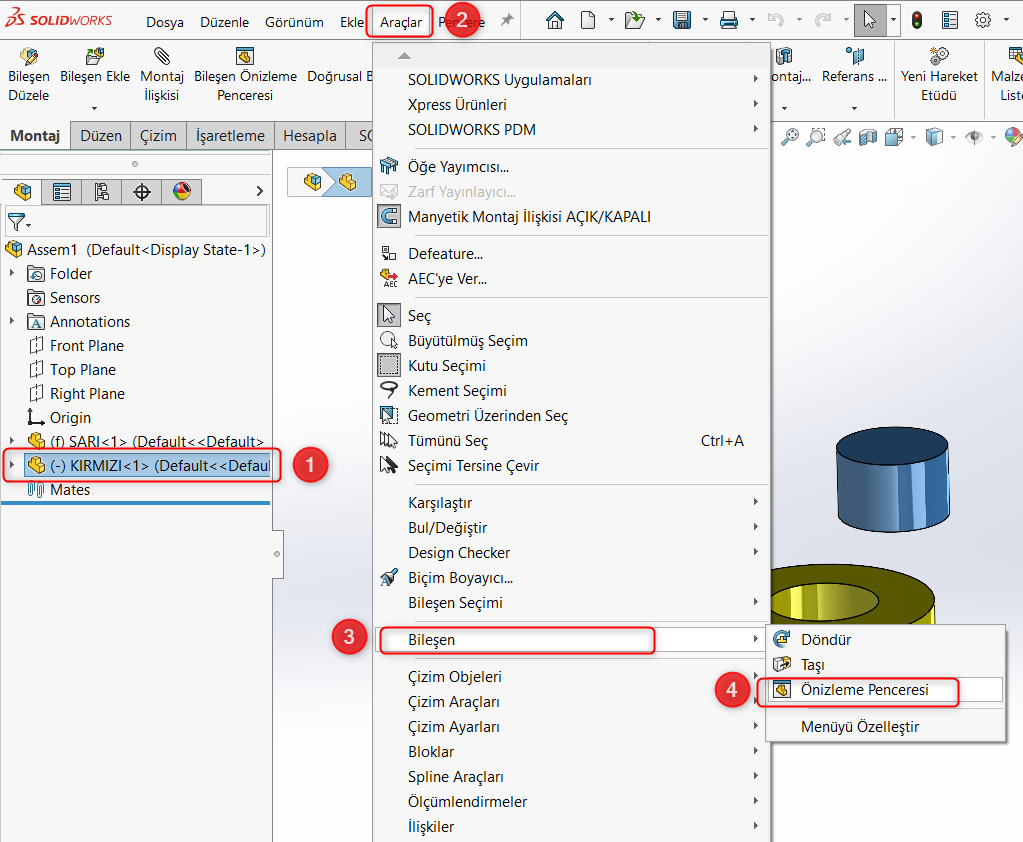Open a file using the Open folder icon

pos(634,21)
